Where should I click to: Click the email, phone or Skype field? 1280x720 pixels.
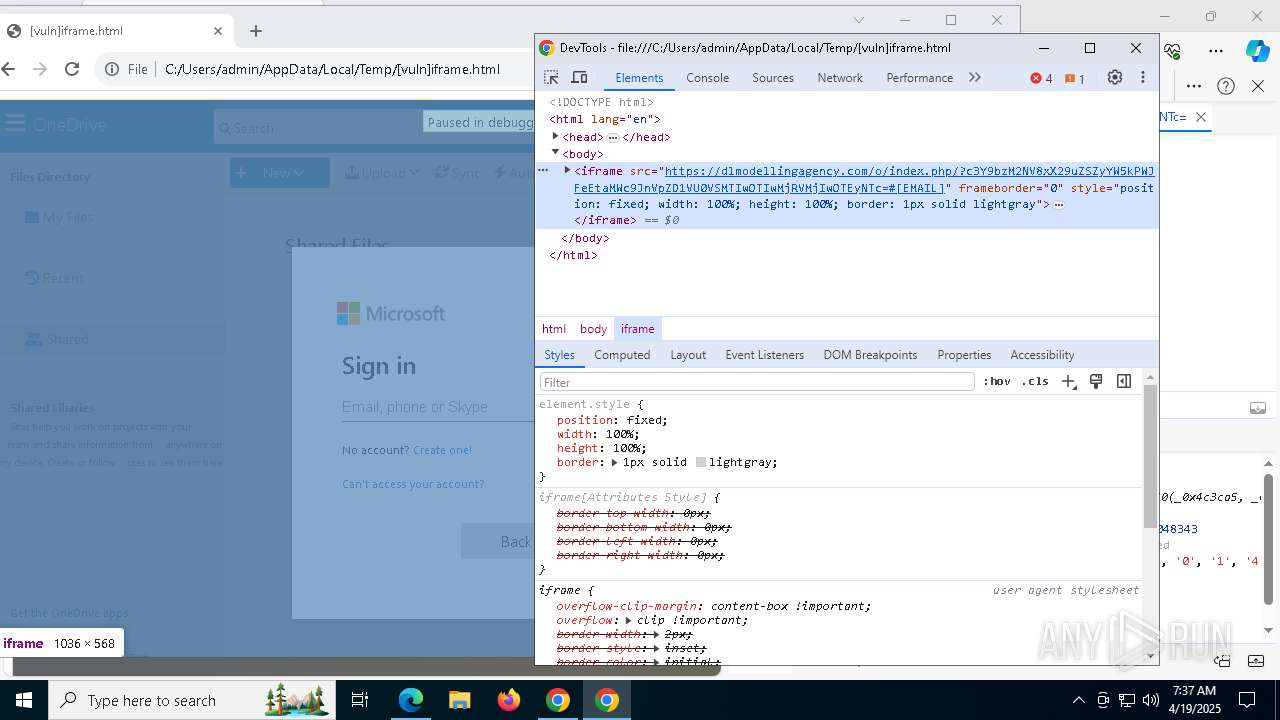[438, 407]
